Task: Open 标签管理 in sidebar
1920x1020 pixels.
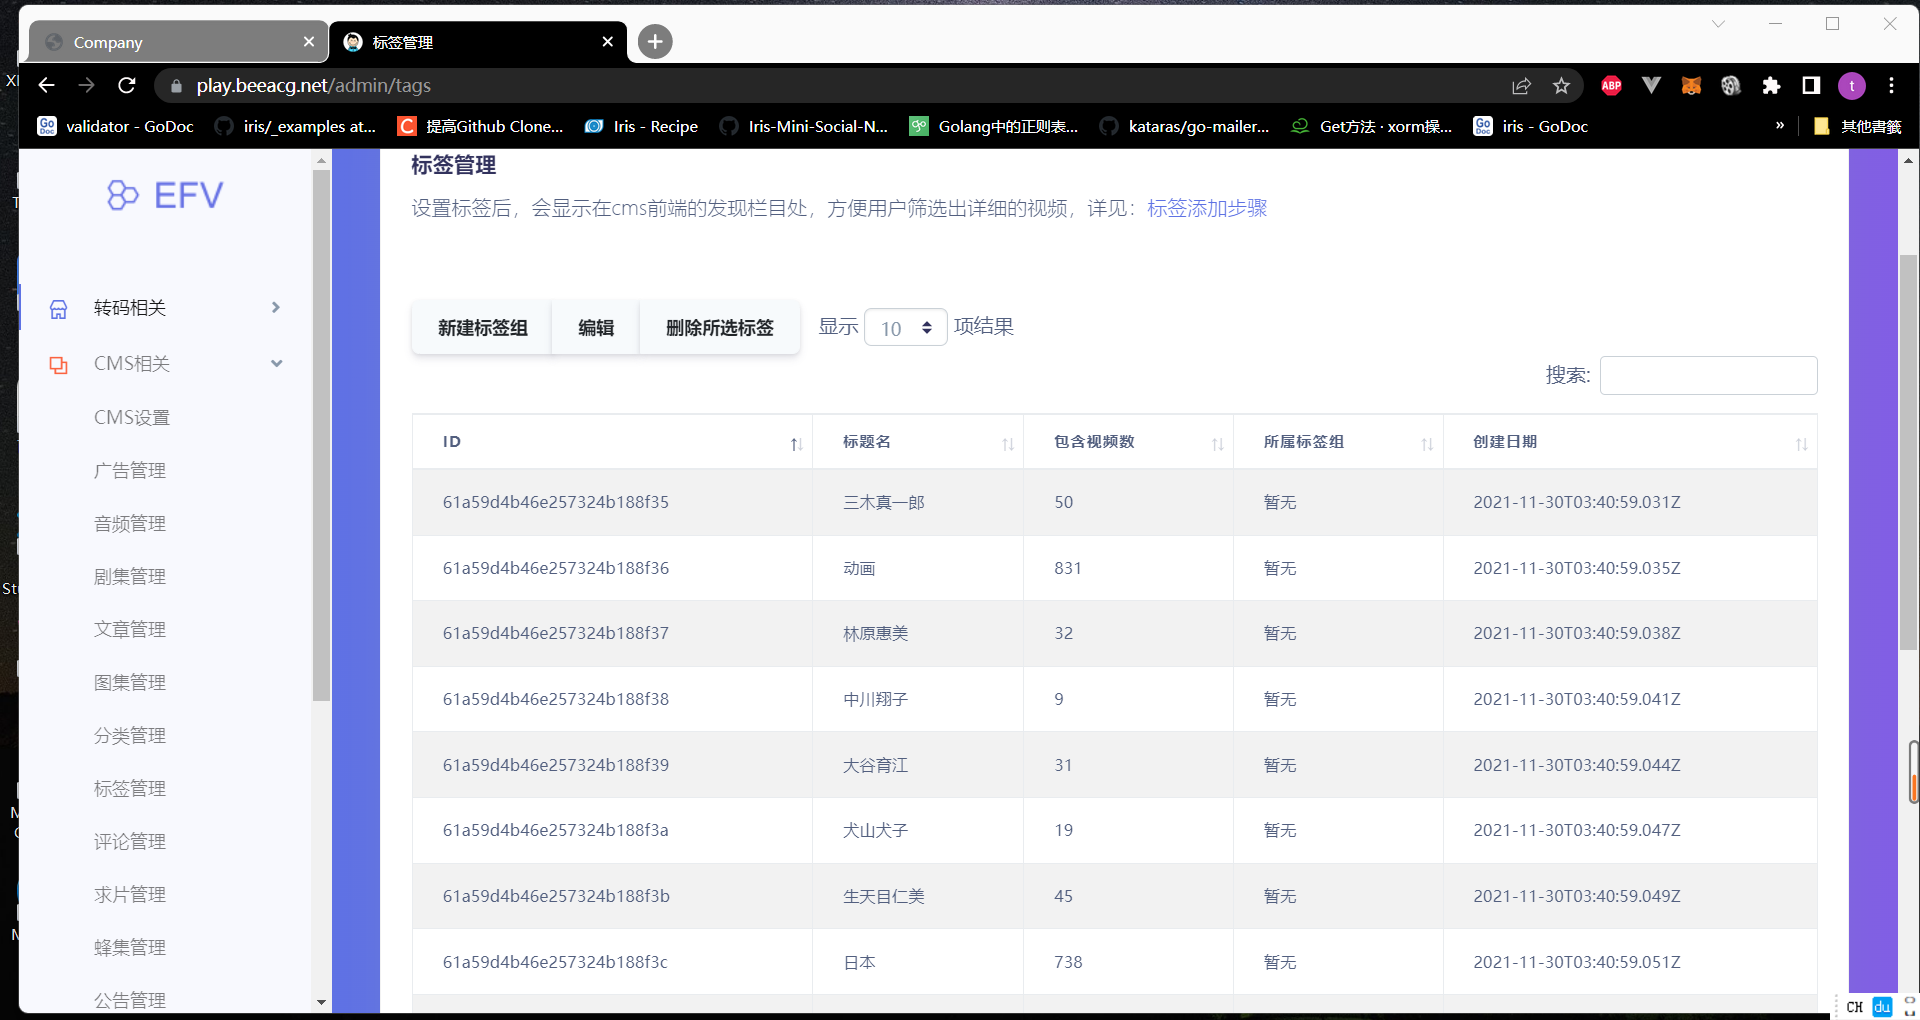Action: [x=130, y=789]
